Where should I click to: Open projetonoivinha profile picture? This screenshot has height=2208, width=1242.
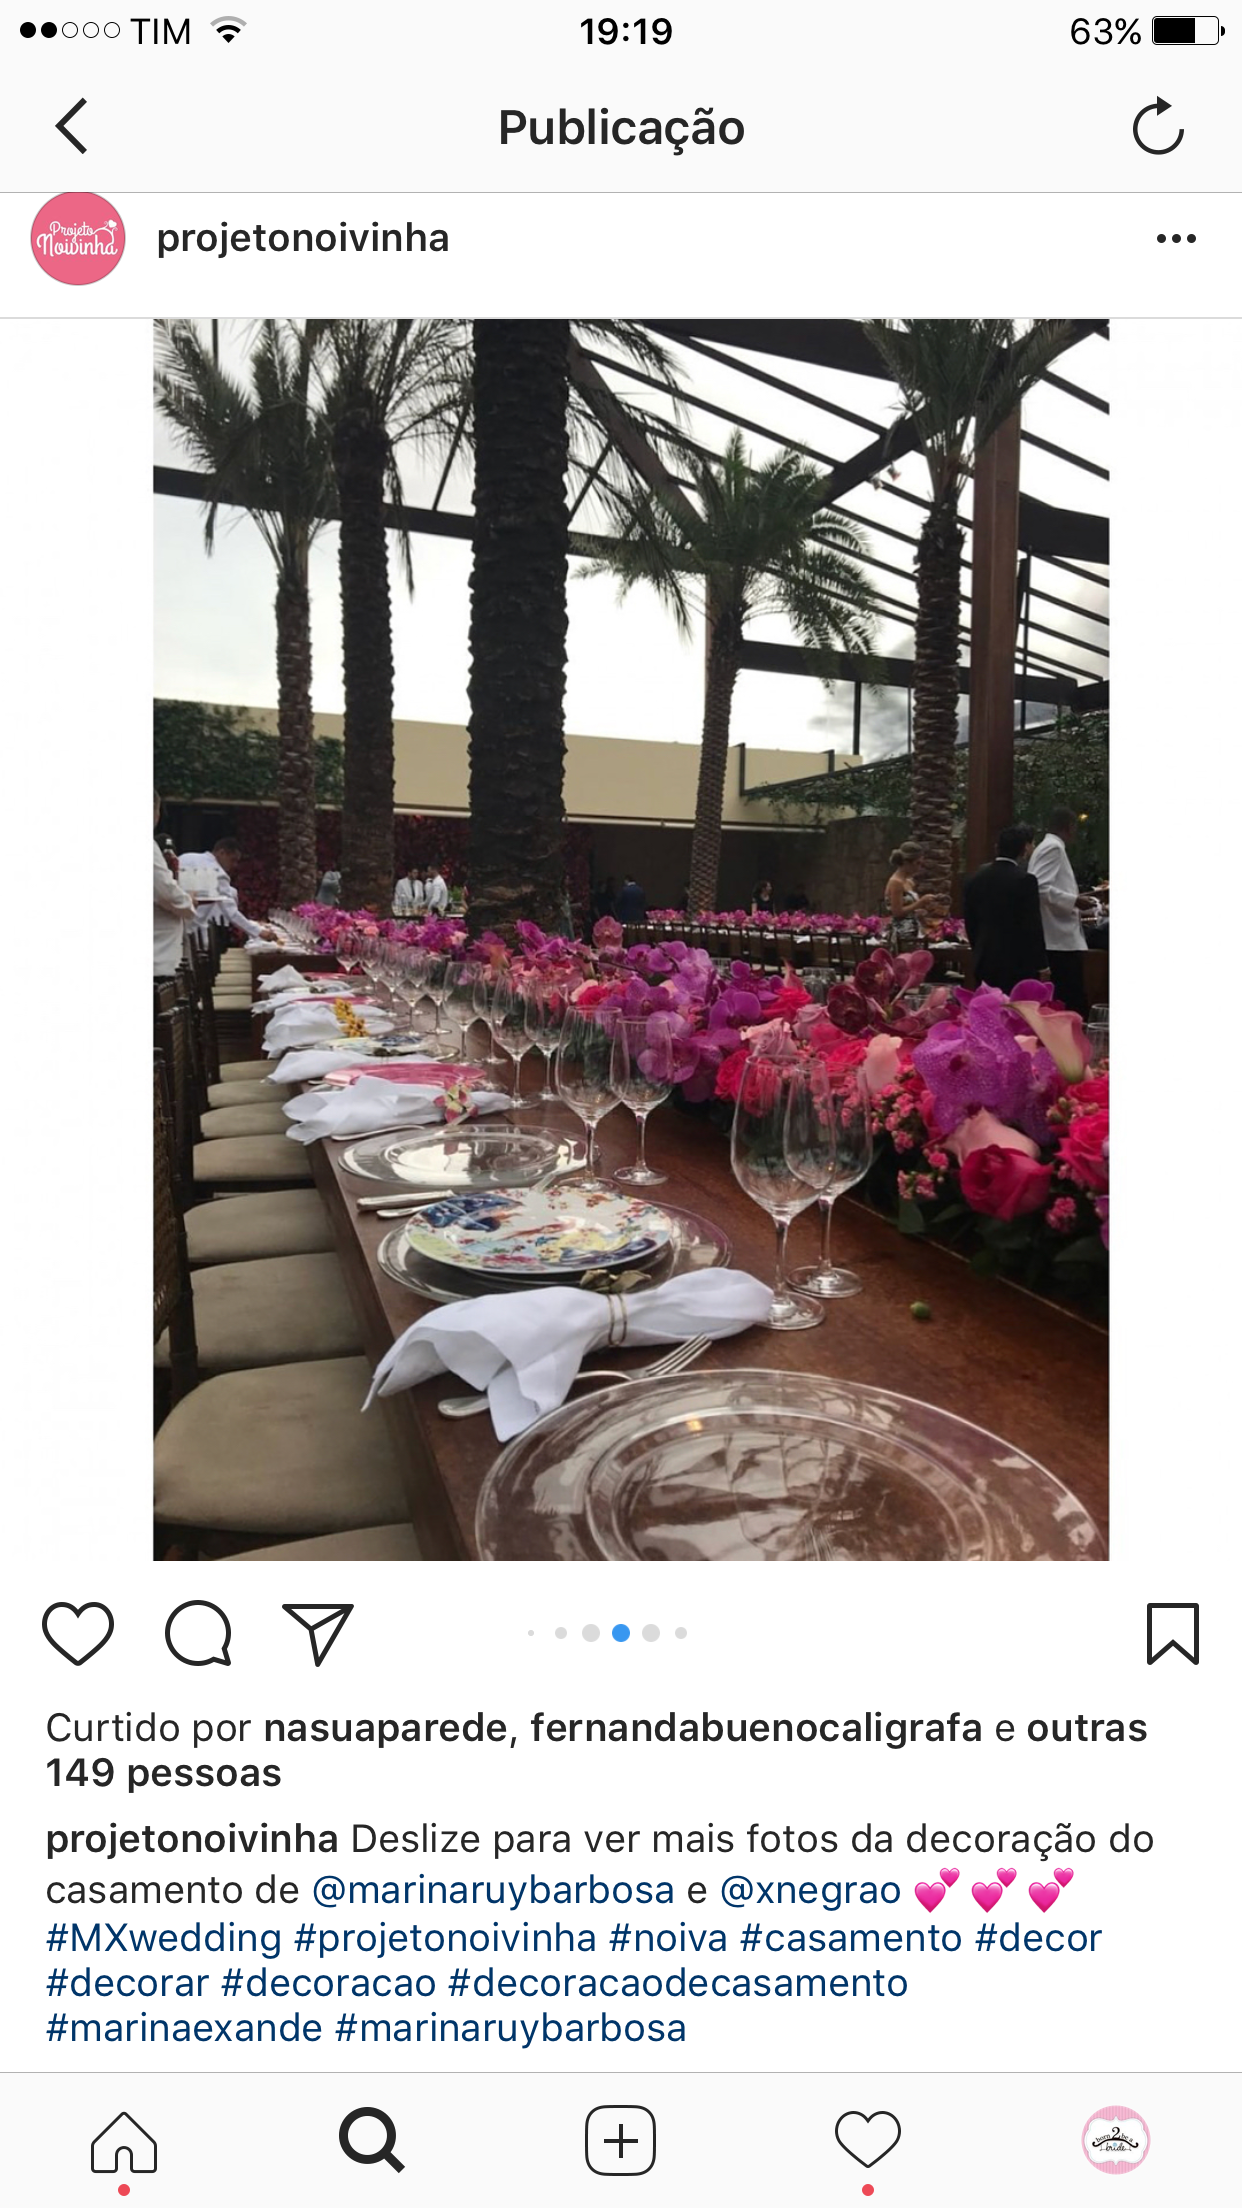coord(78,239)
